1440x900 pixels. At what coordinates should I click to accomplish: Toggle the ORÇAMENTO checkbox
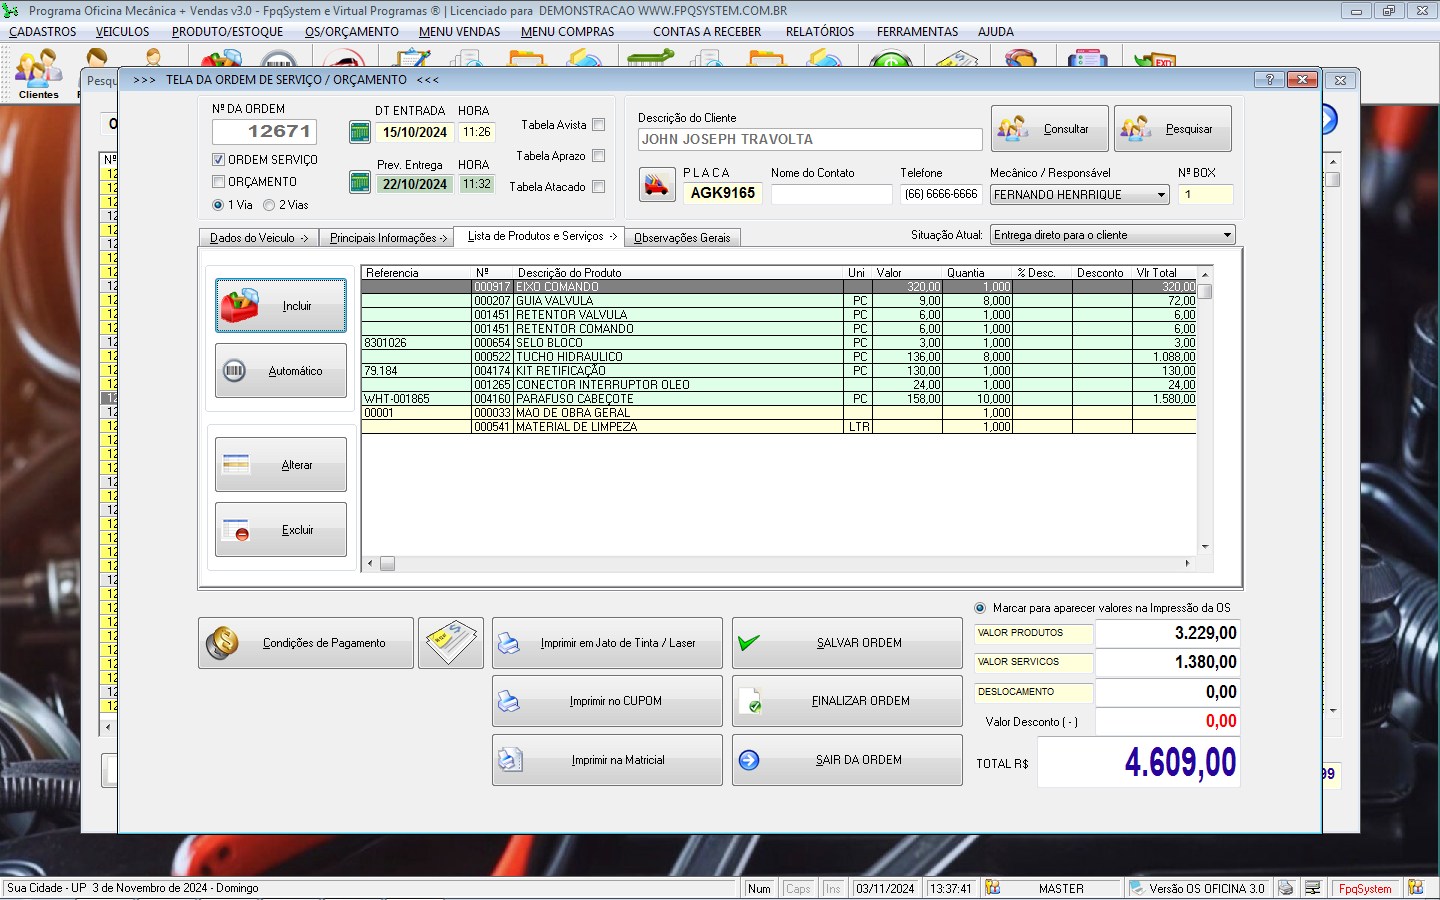pyautogui.click(x=218, y=182)
